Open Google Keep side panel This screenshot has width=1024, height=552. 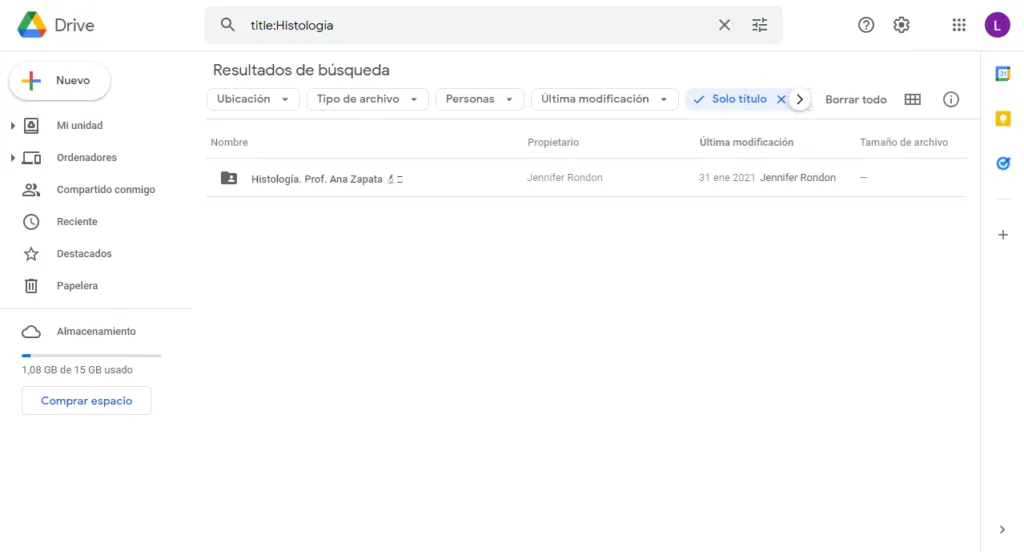[1003, 118]
